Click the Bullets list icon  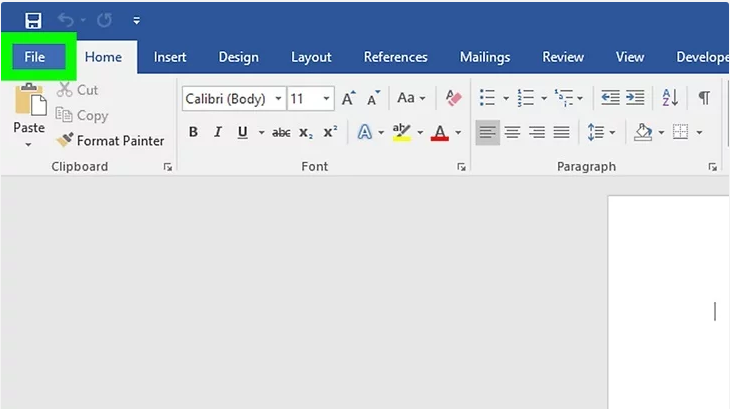pyautogui.click(x=487, y=98)
